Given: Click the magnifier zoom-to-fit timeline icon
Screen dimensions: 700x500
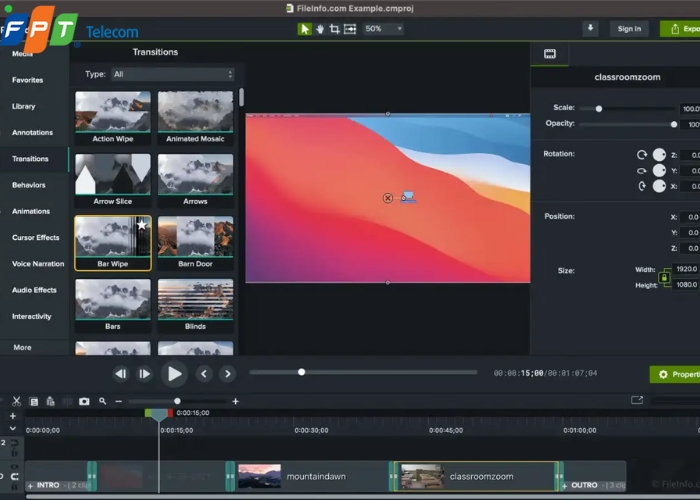Looking at the screenshot, I should coord(103,401).
